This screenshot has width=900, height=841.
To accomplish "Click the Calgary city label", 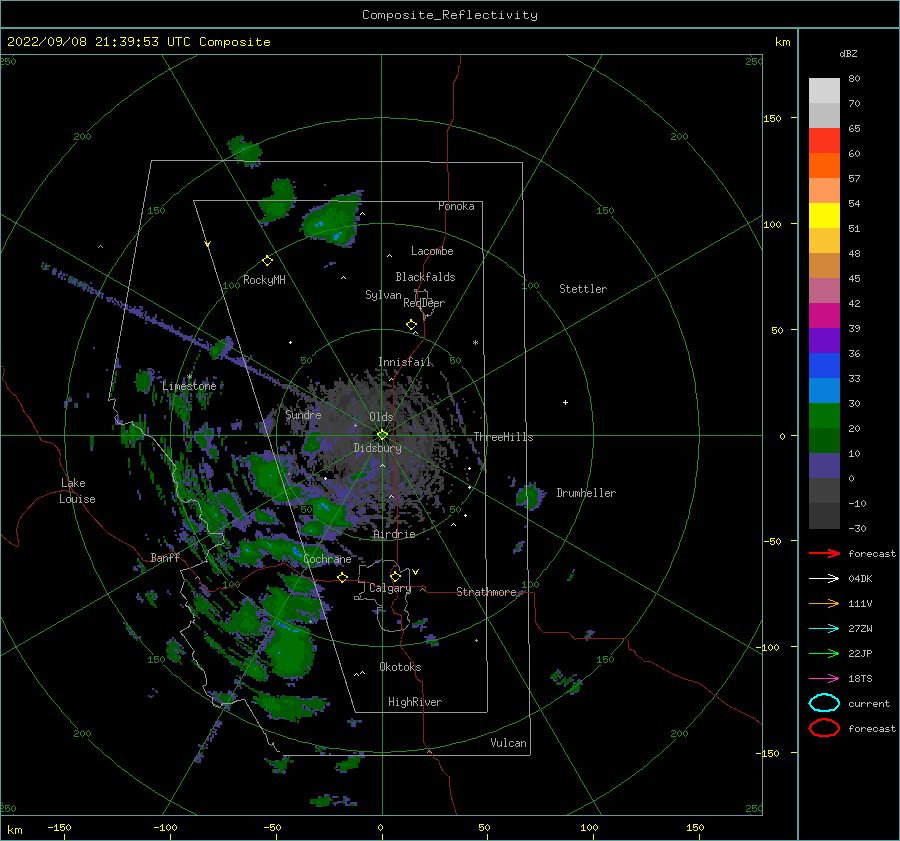I will coord(390,588).
